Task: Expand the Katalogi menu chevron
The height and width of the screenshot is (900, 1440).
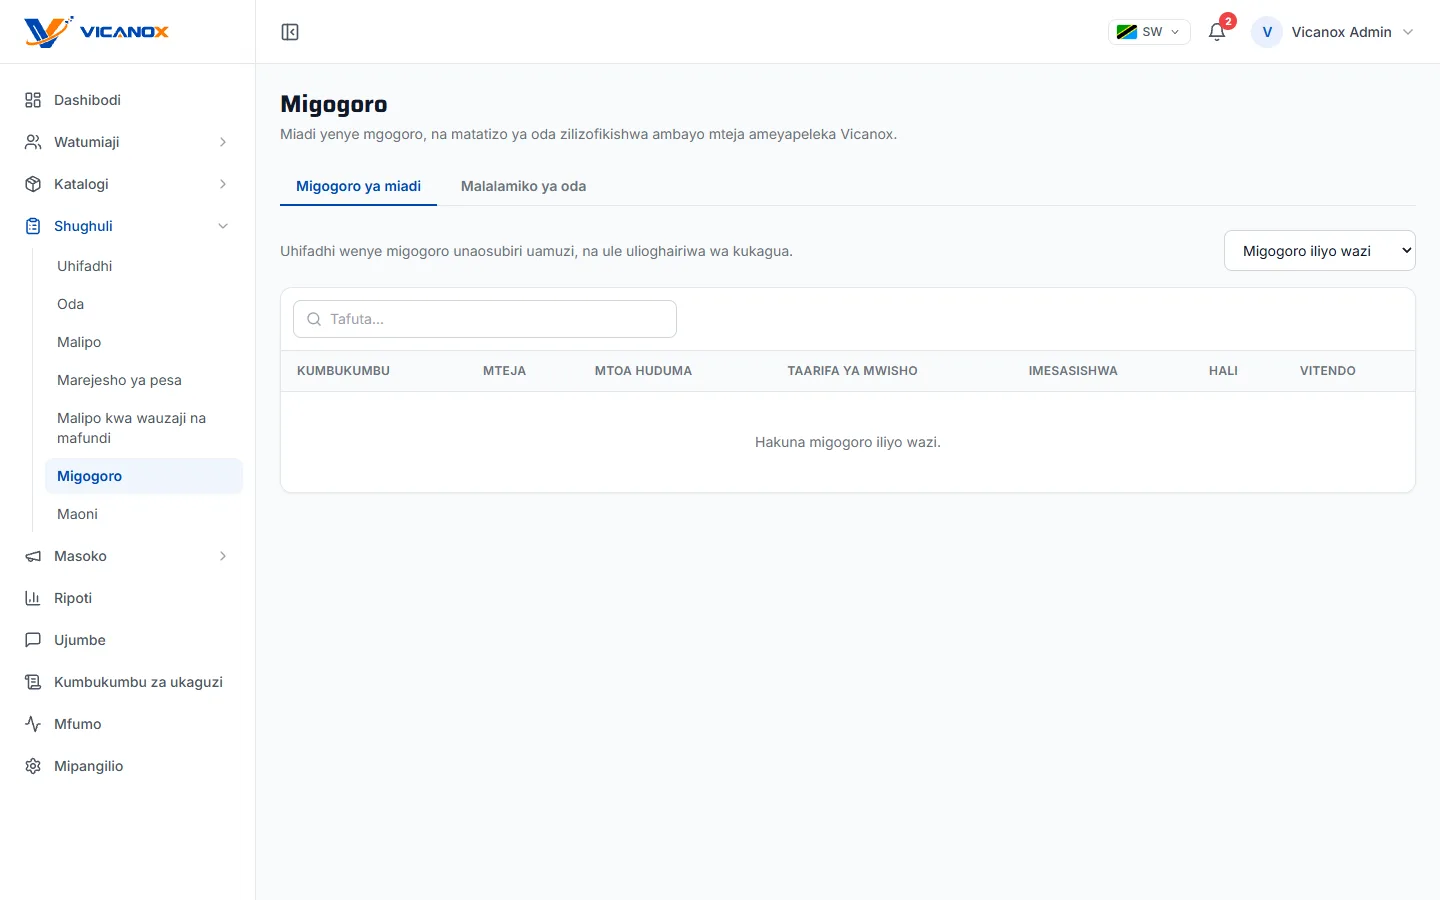Action: [223, 184]
